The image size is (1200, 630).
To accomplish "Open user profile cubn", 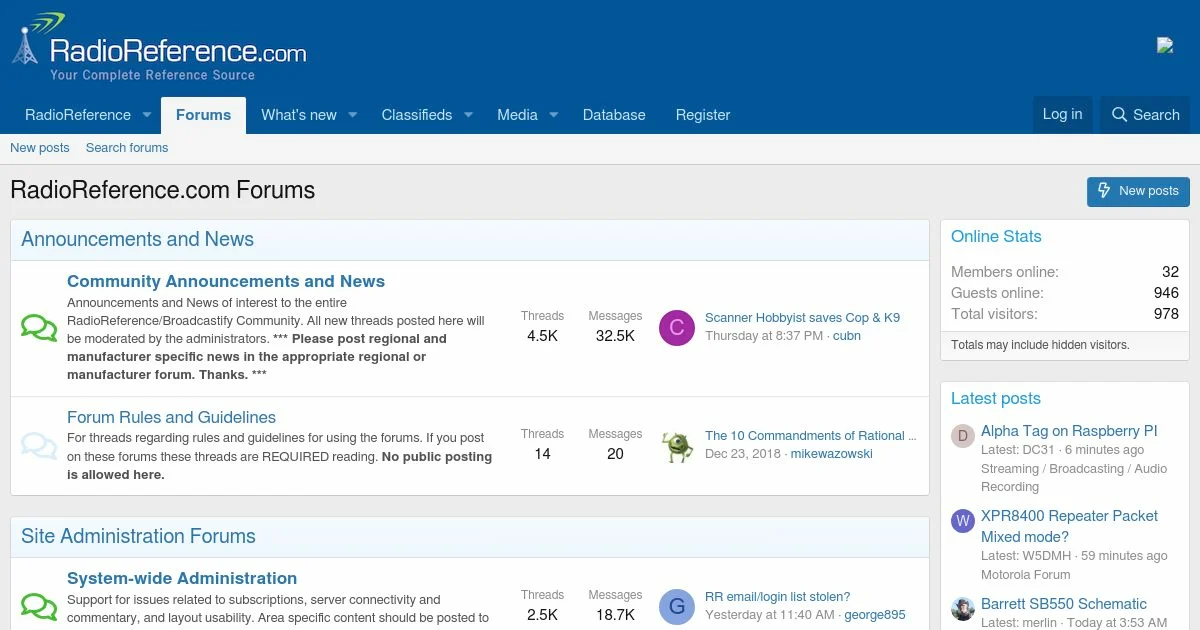I will 847,336.
